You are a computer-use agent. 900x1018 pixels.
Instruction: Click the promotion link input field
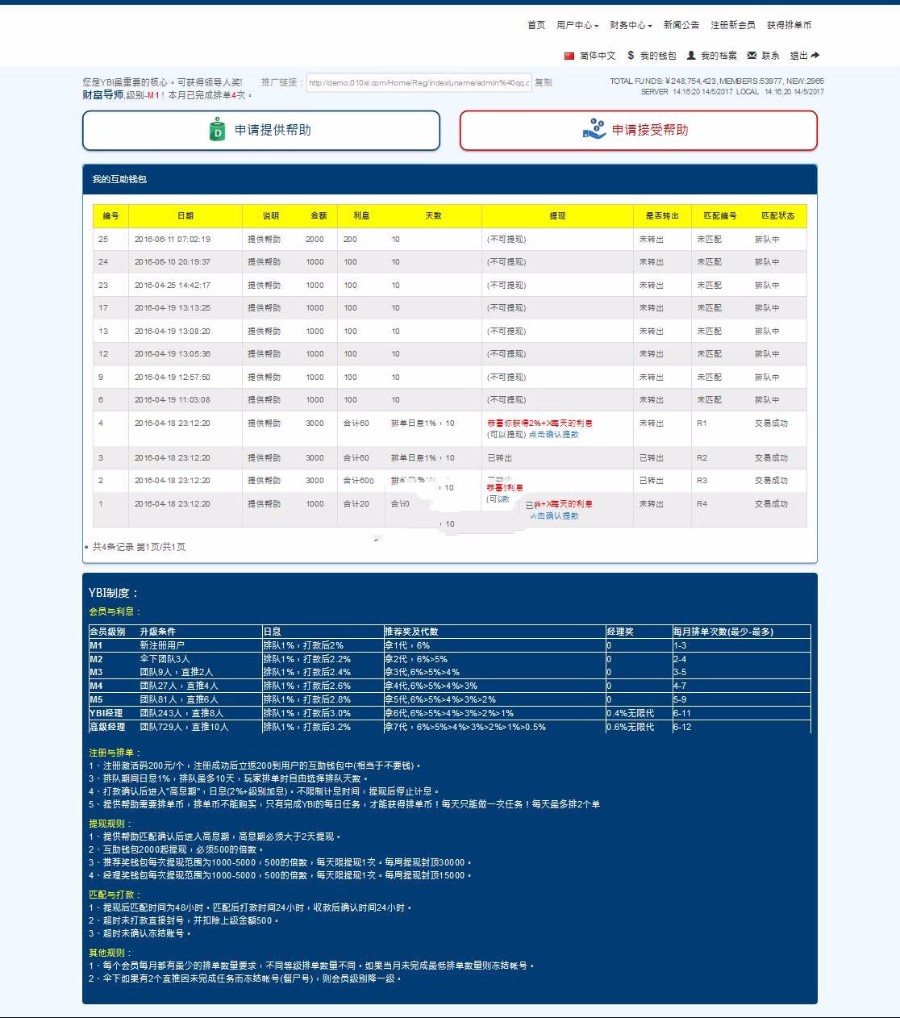point(419,82)
